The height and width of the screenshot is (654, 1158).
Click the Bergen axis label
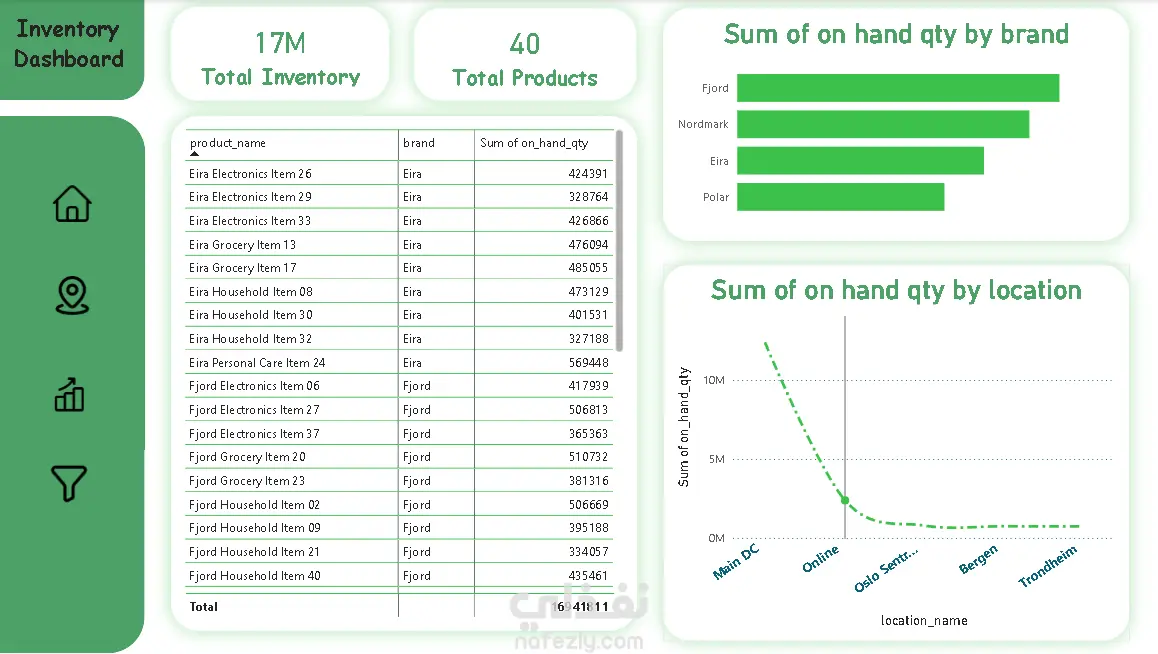pos(978,559)
